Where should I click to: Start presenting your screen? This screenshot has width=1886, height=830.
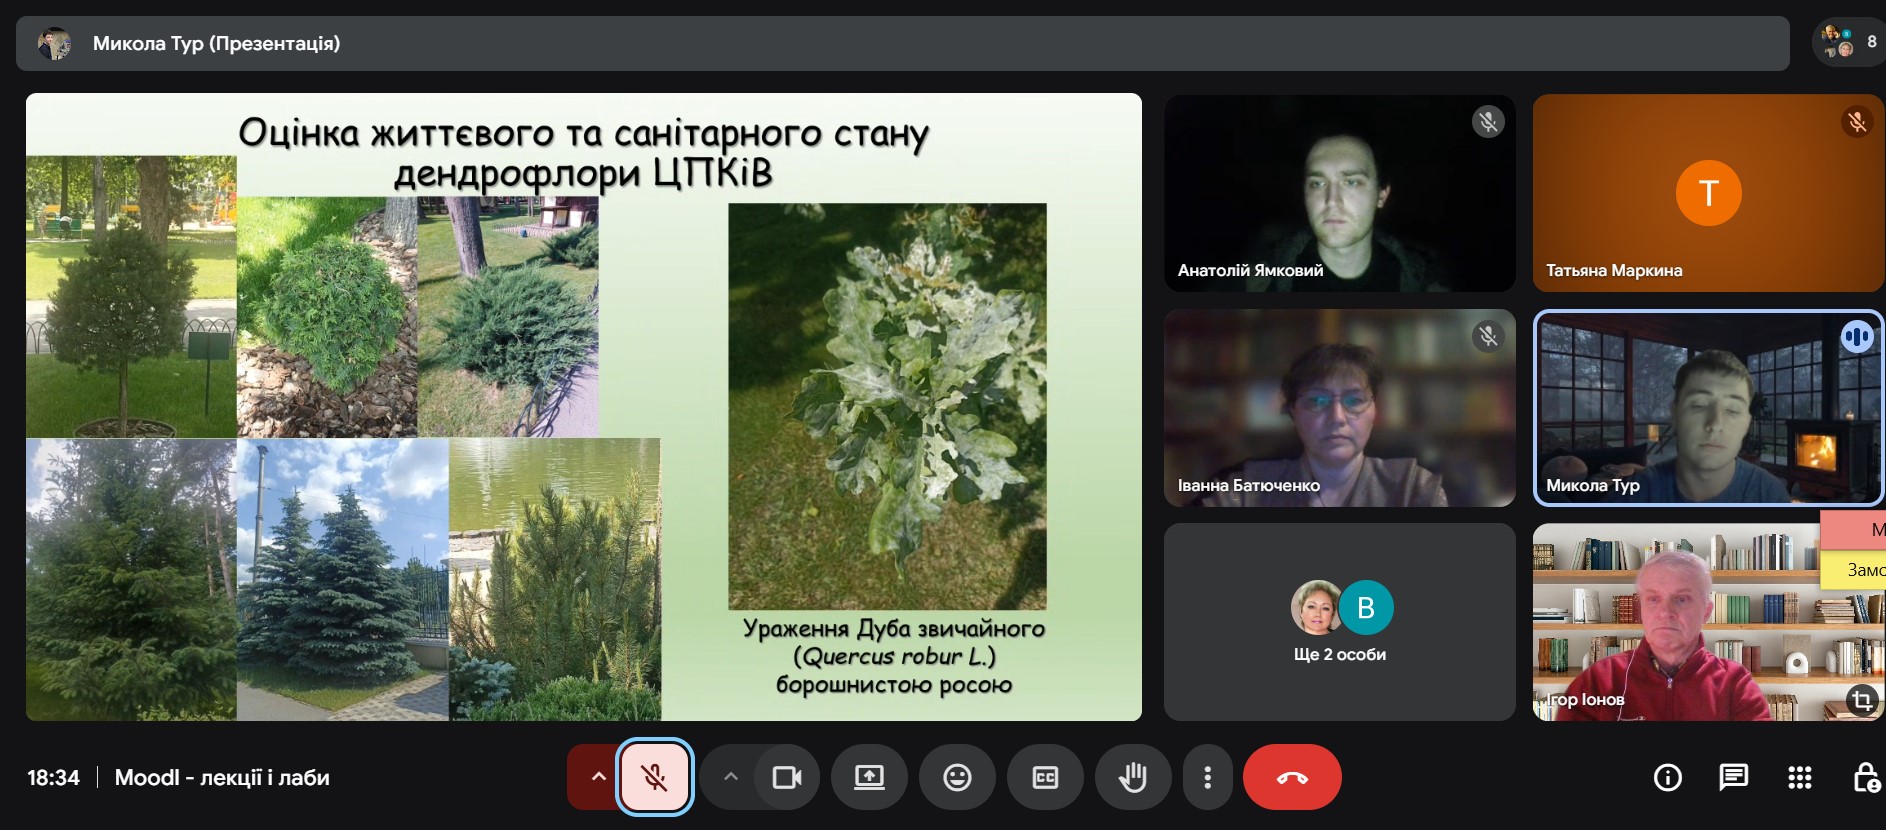869,777
